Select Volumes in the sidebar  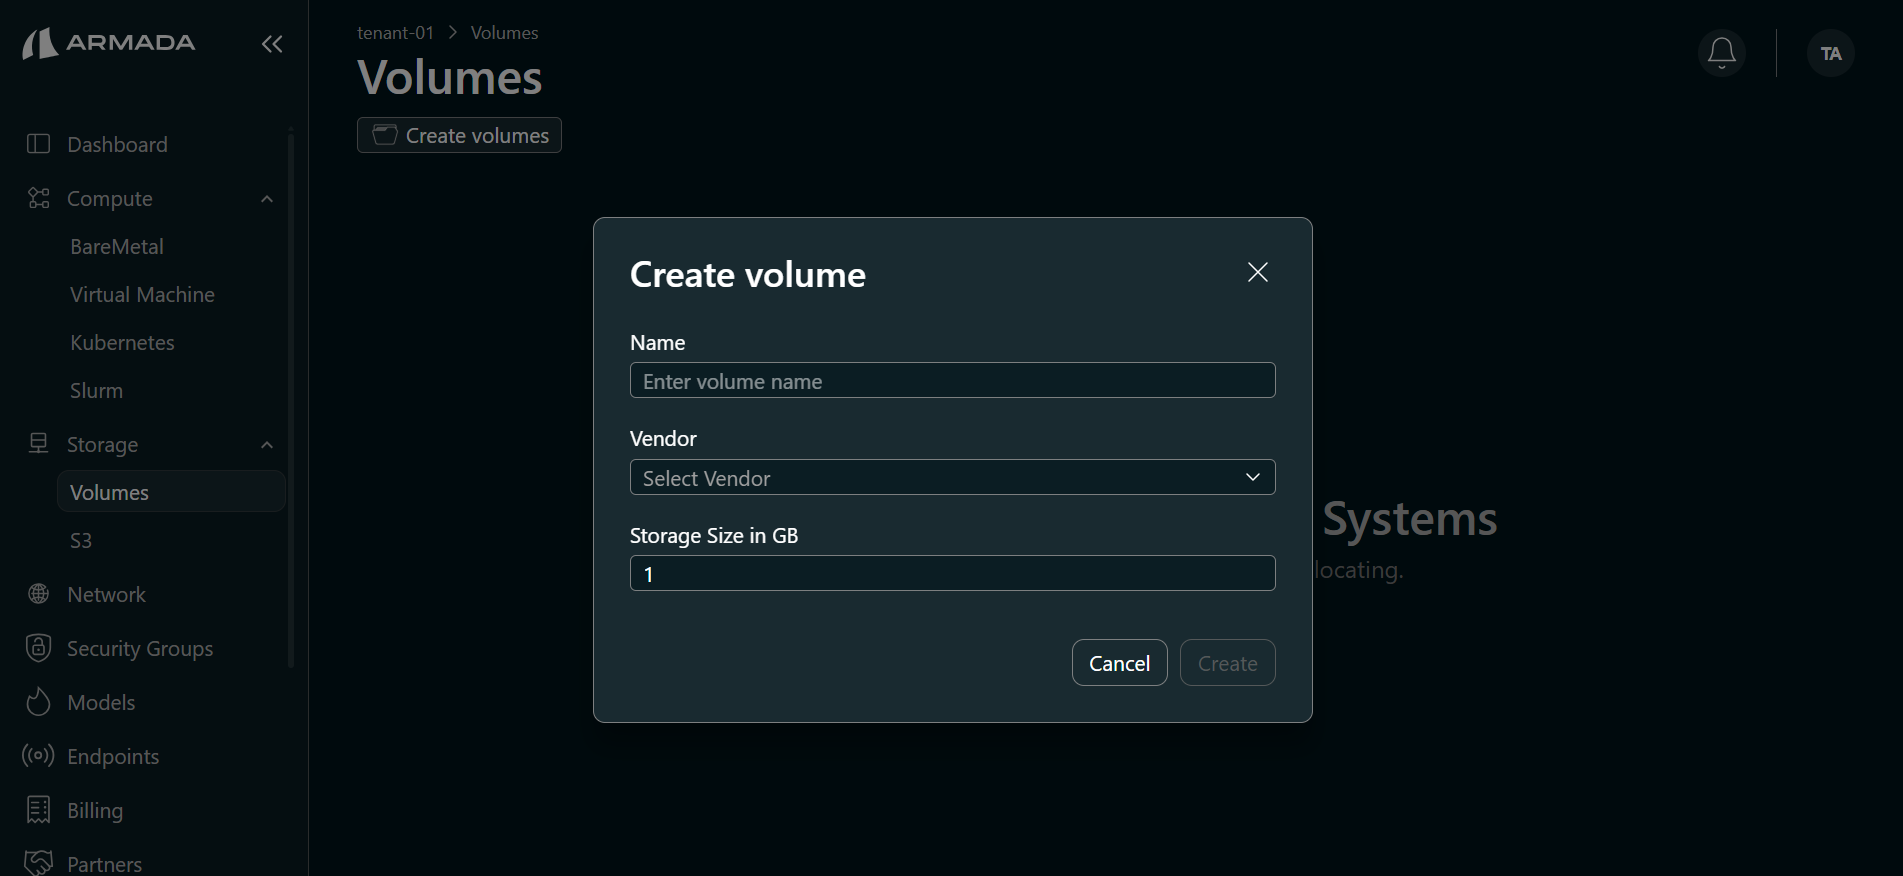click(x=171, y=492)
